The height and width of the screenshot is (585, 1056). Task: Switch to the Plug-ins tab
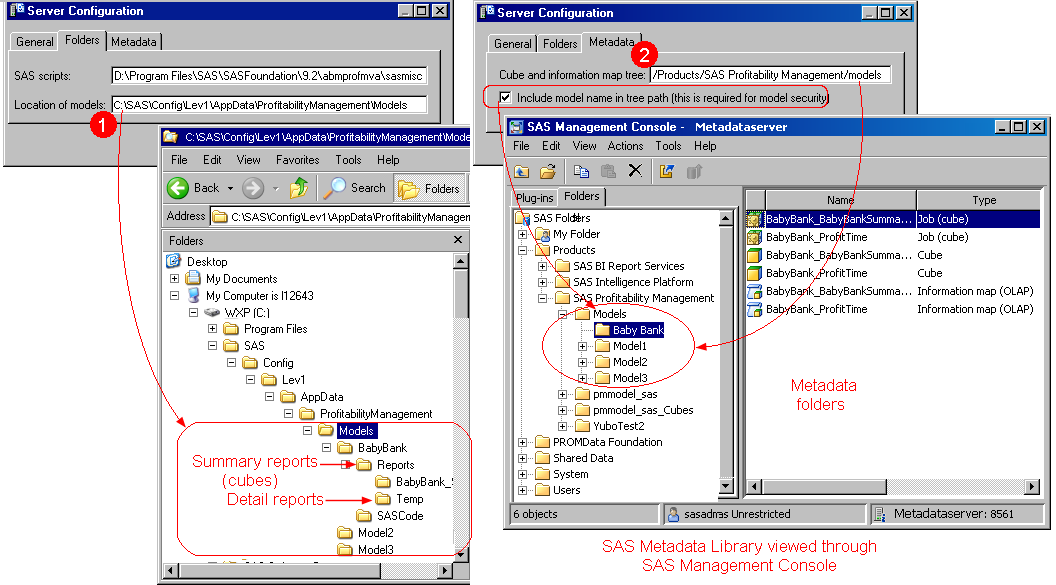click(534, 198)
